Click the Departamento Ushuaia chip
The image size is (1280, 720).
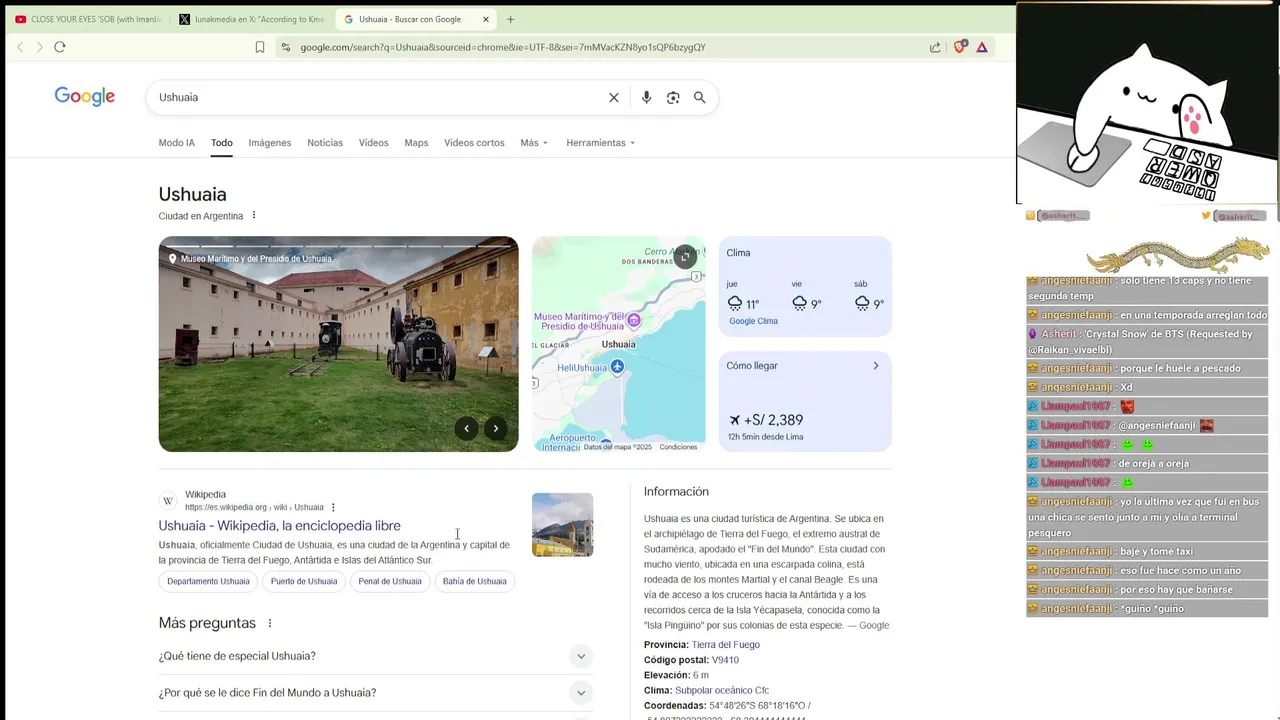pos(208,581)
